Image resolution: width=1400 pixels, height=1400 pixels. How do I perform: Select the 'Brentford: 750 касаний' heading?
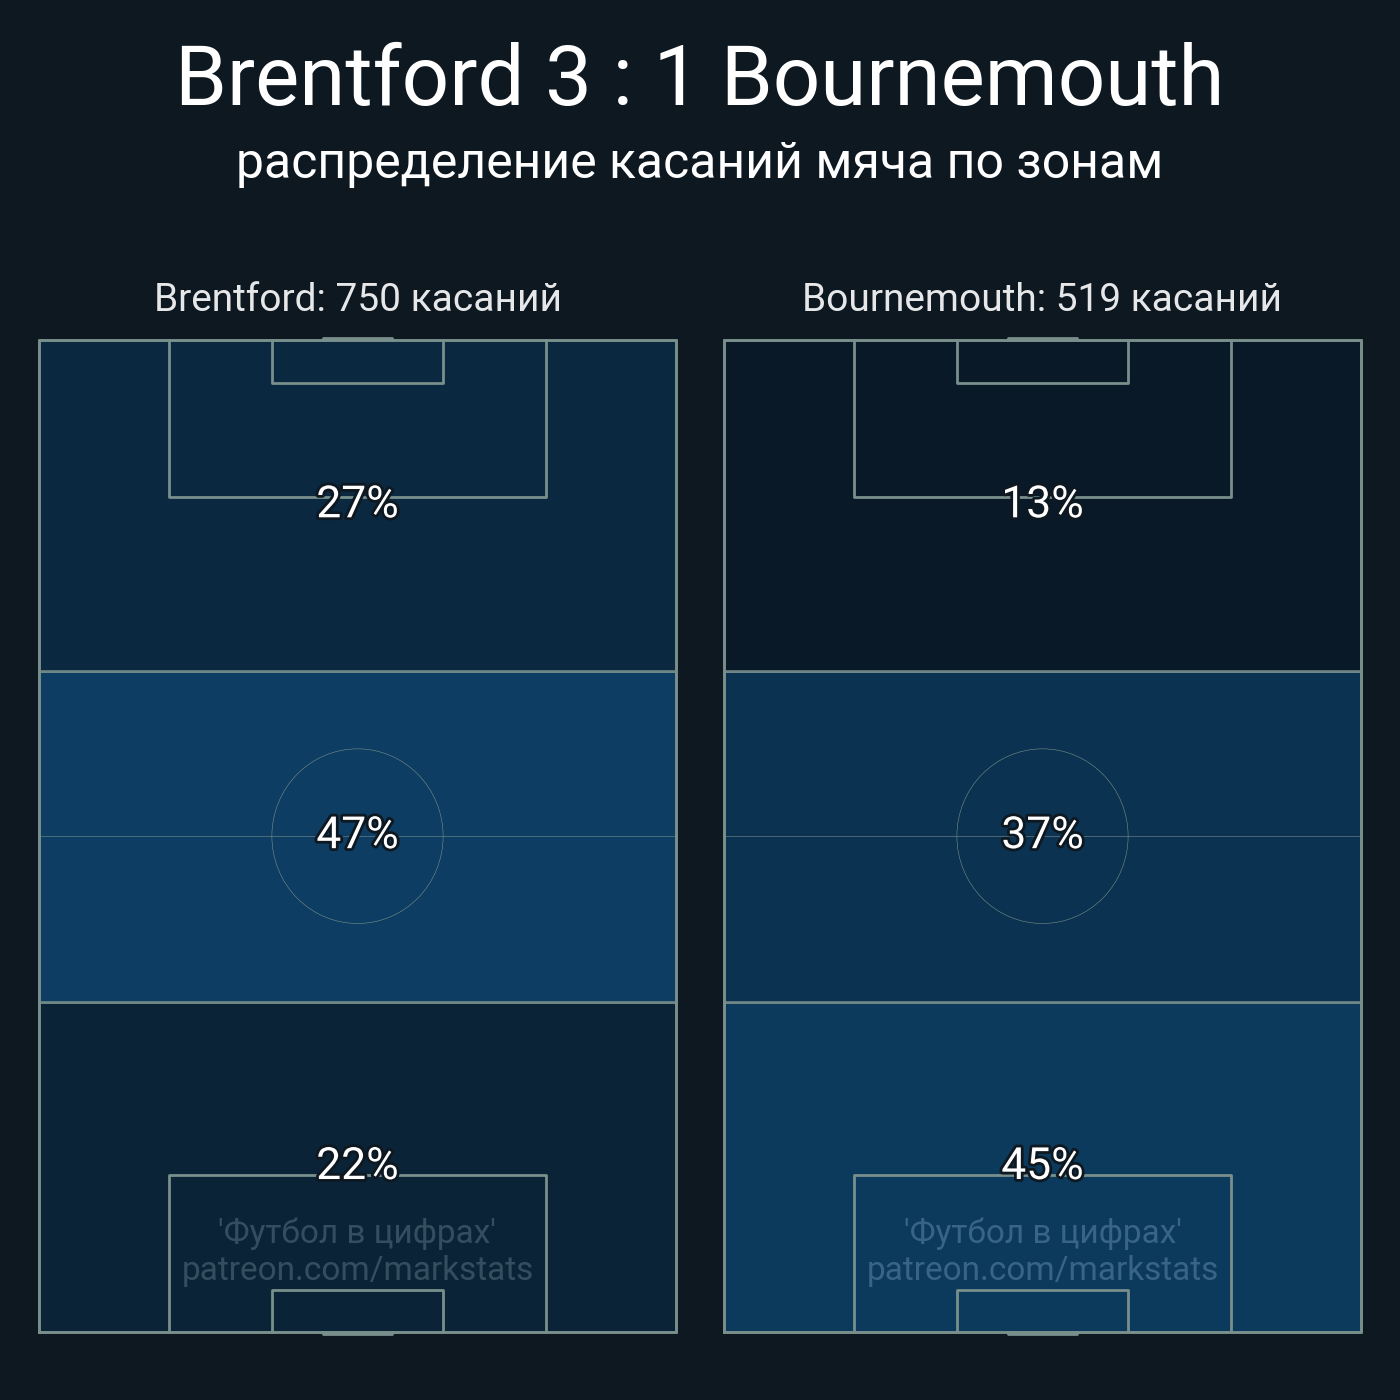358,298
